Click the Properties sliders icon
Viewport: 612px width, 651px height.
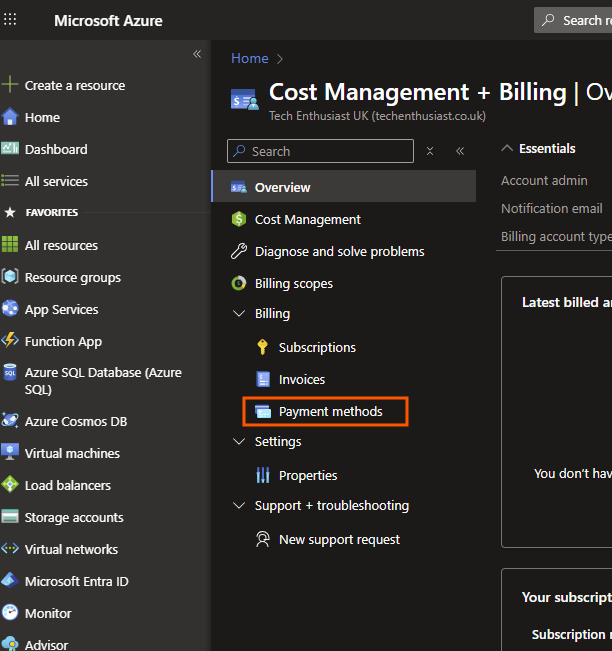(263, 475)
